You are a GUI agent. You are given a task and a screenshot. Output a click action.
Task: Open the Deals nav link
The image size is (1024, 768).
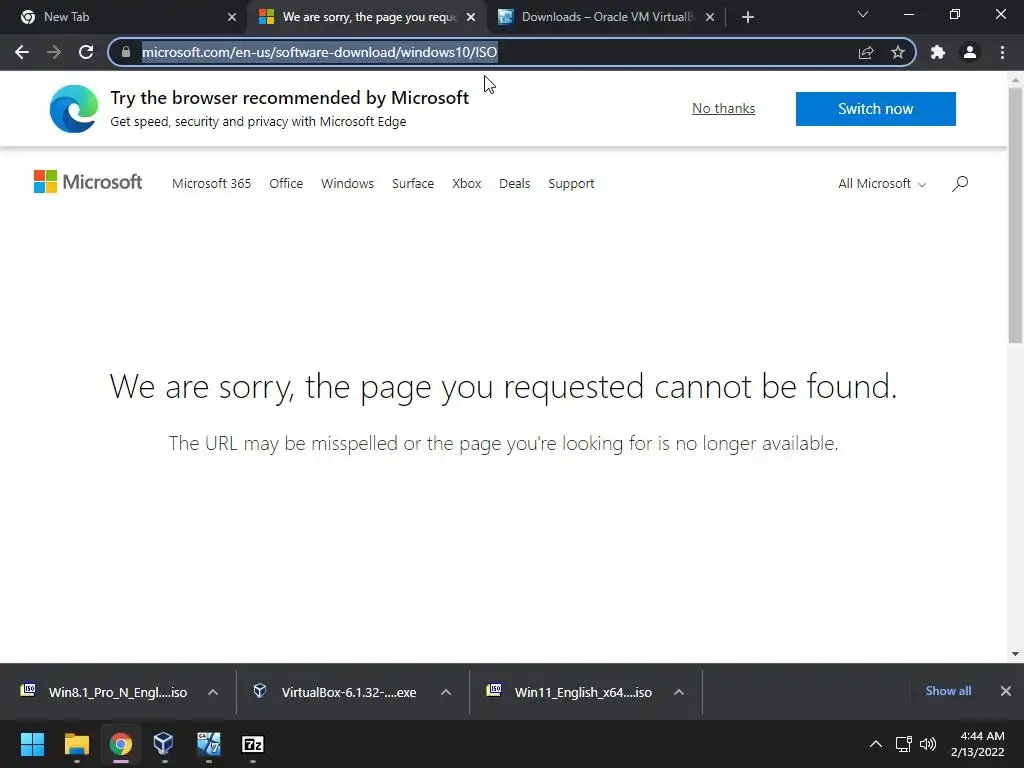click(x=515, y=184)
